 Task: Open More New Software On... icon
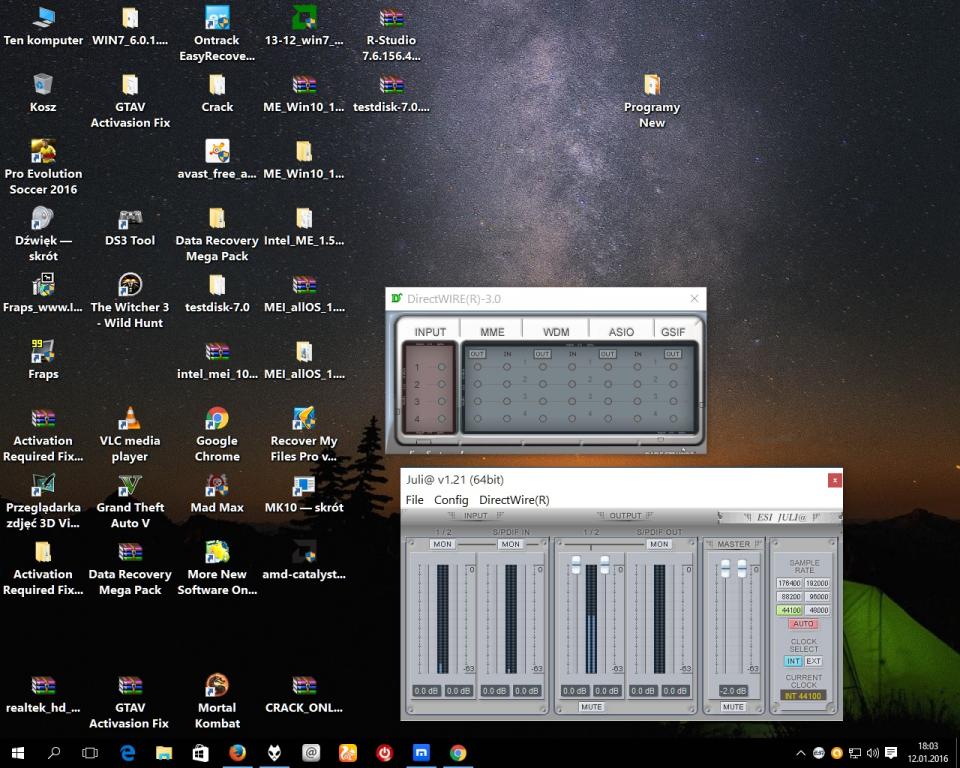pos(217,568)
